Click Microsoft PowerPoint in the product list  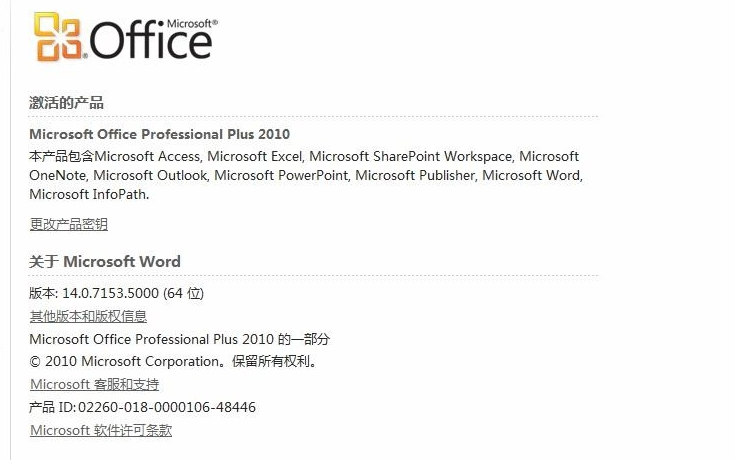pos(280,175)
